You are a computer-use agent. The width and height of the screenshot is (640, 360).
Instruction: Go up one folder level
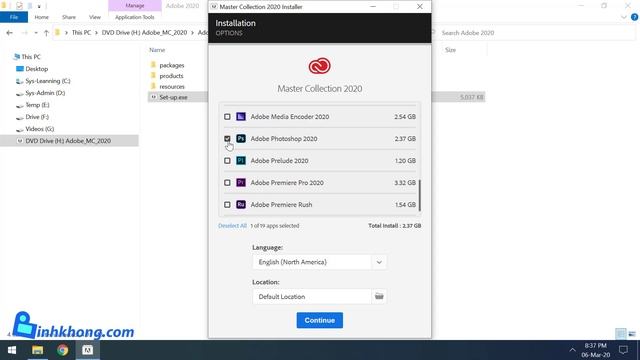coord(46,33)
